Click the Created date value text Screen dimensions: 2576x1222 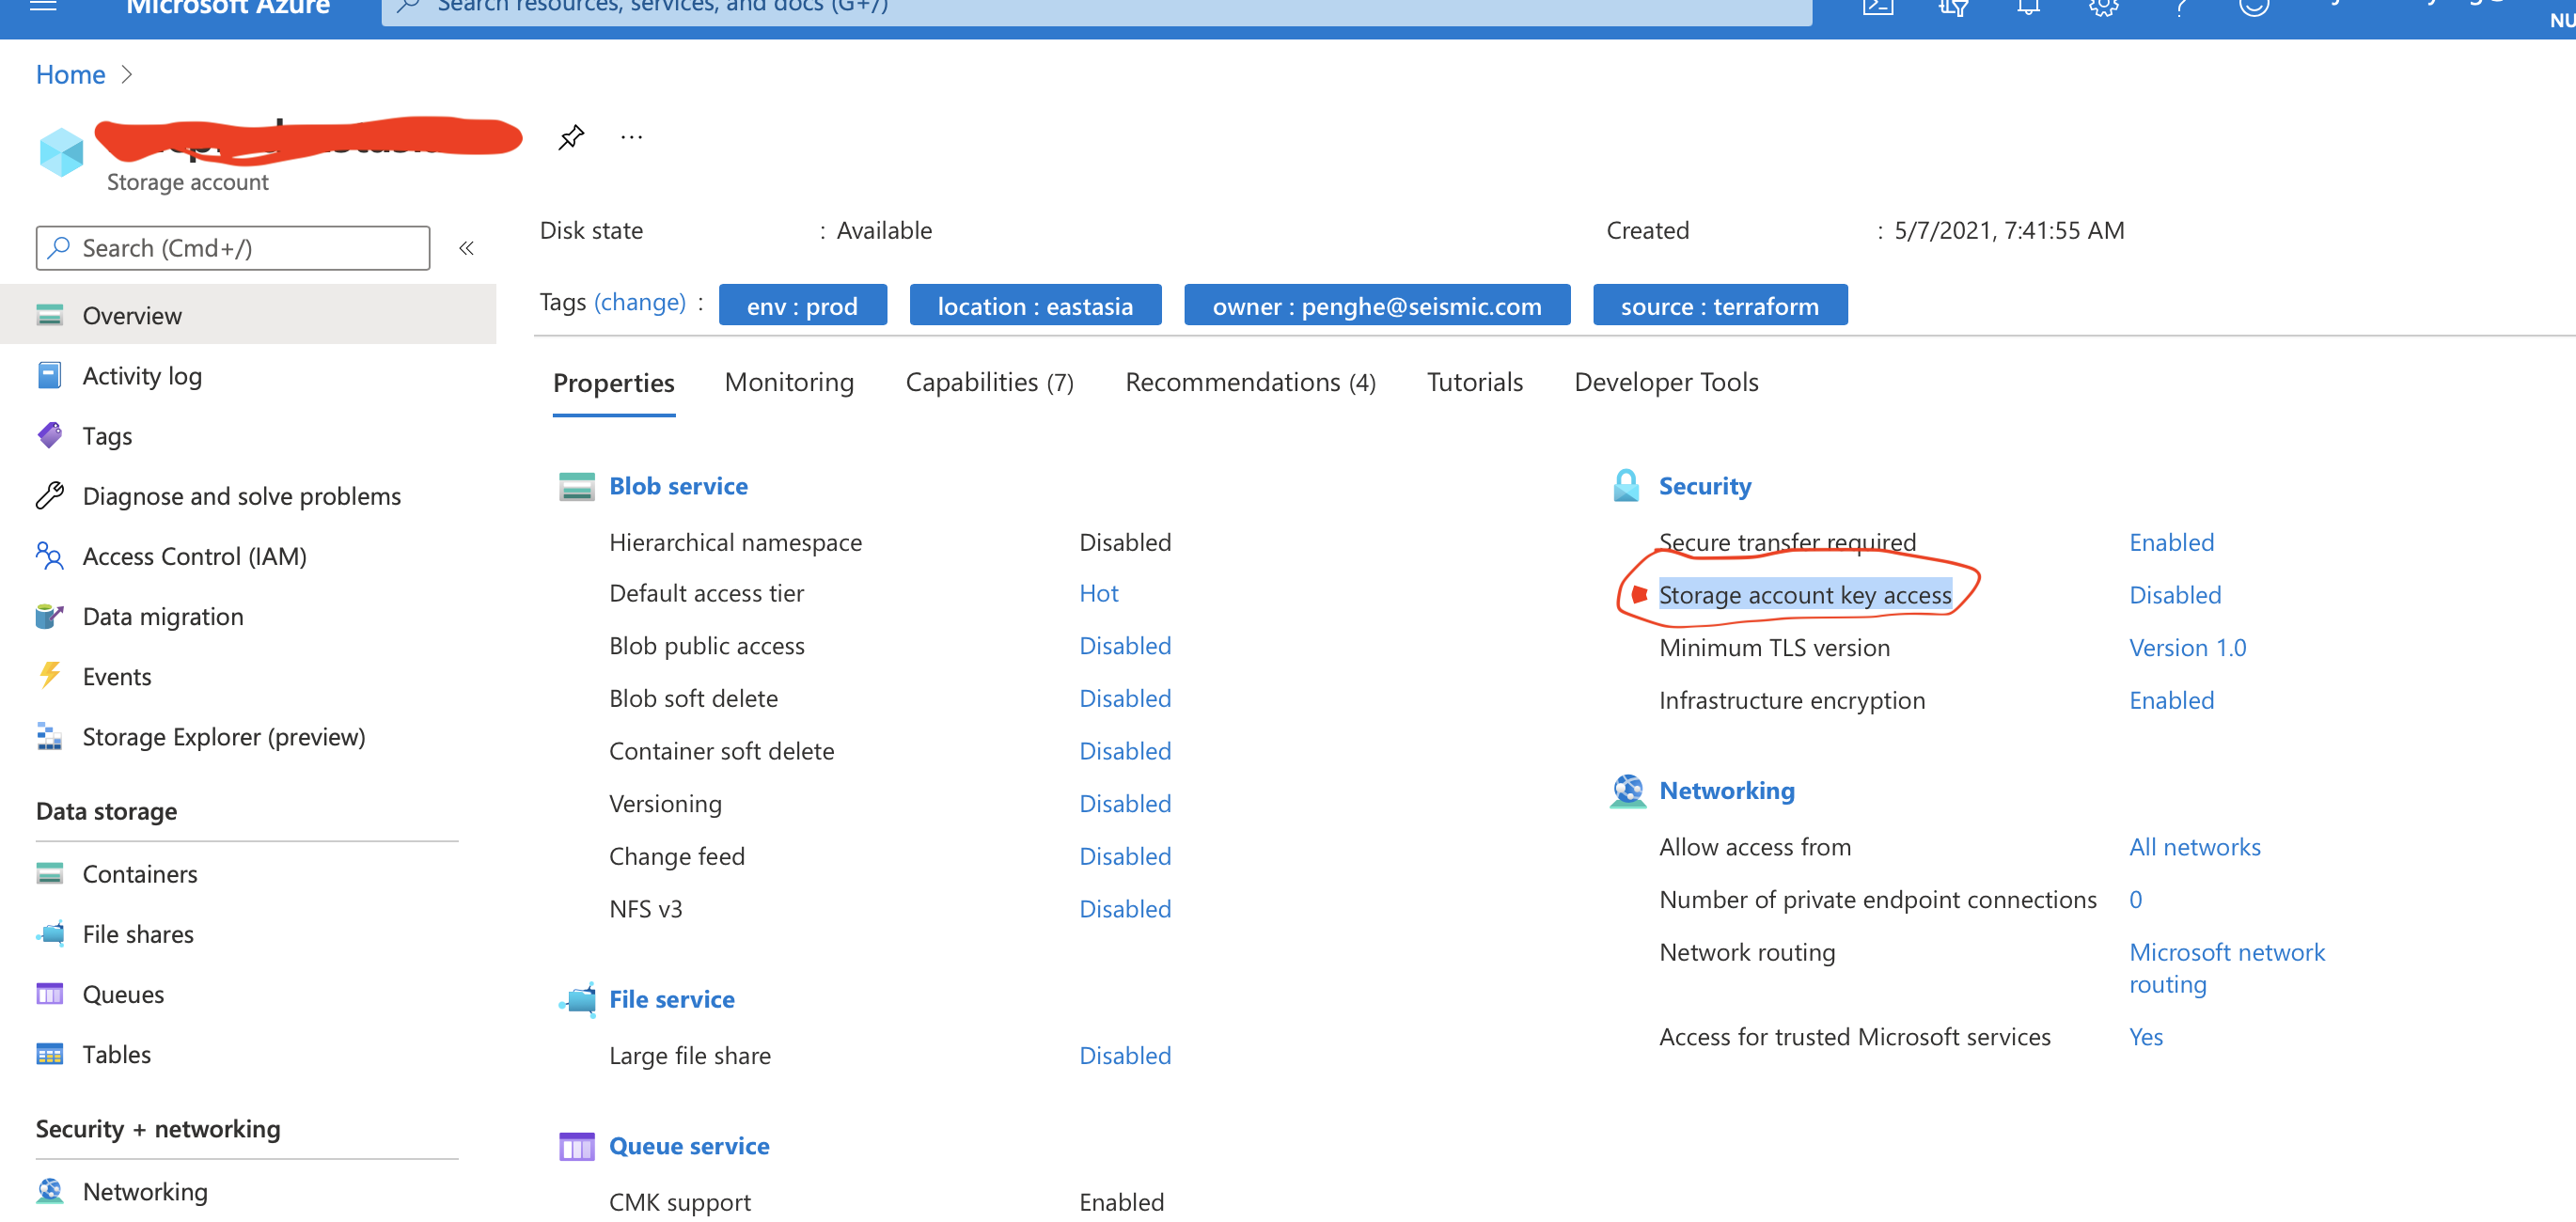coord(2009,230)
